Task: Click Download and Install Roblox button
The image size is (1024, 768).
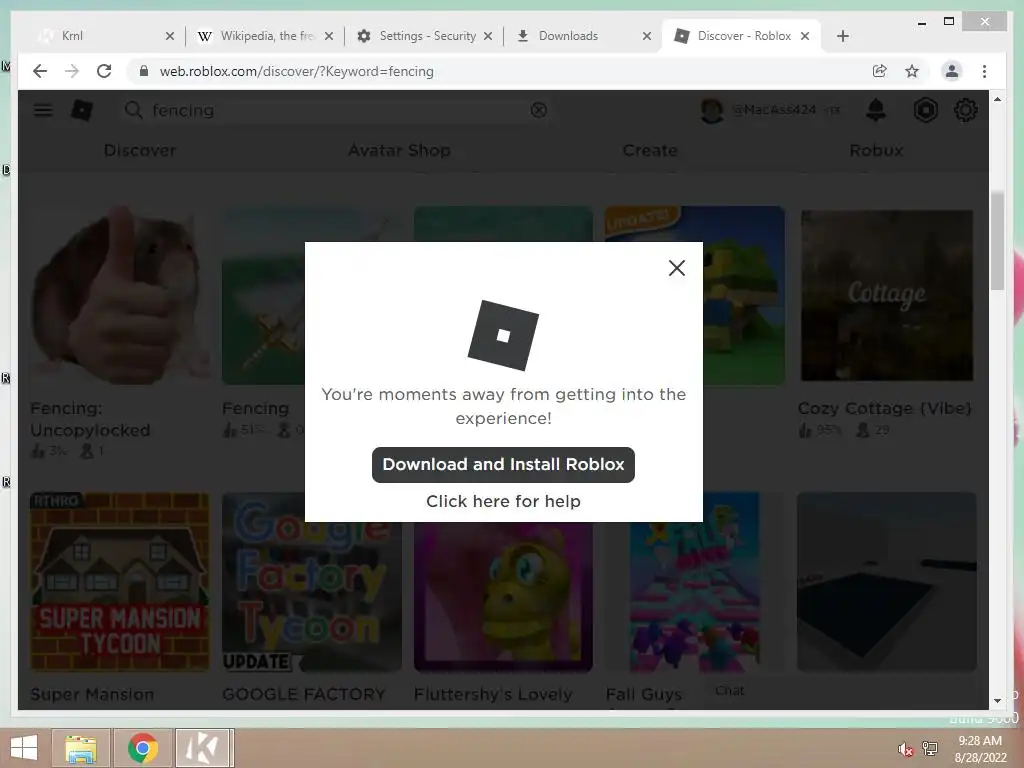Action: pos(503,464)
